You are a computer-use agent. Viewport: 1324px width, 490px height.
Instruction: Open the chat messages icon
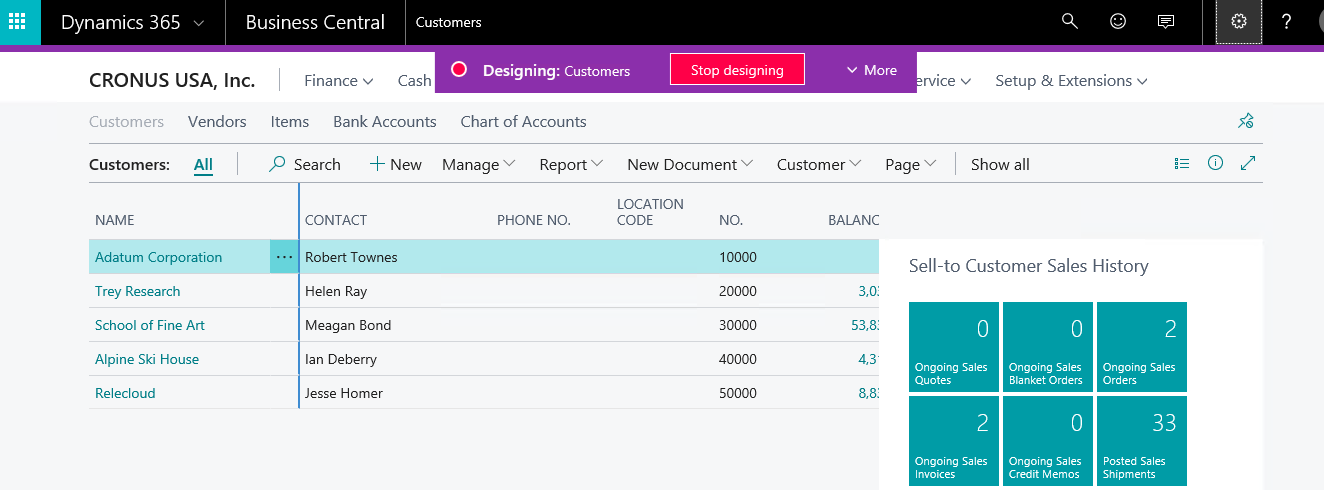(1165, 22)
